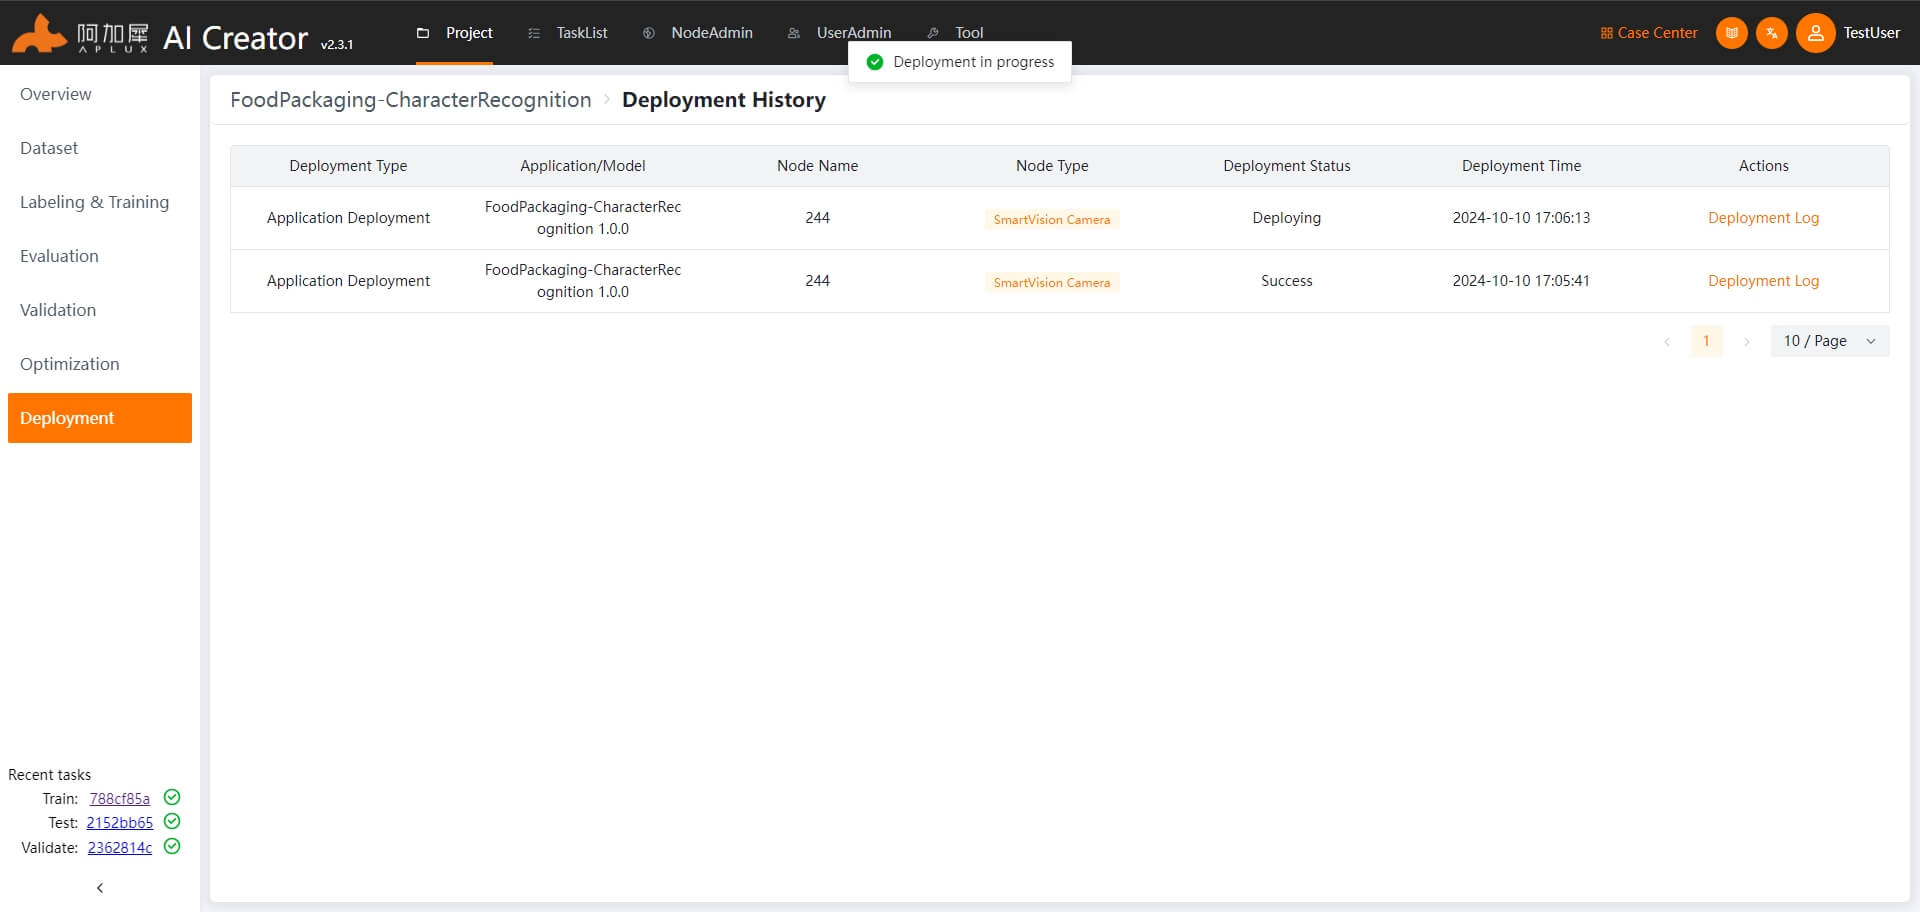
Task: Open Test task 2152bb65 link
Action: pos(119,822)
